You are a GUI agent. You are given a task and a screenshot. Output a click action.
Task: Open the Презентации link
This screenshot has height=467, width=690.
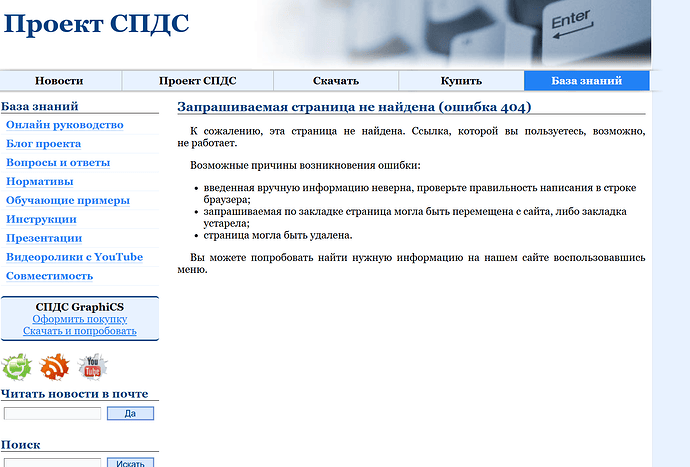tap(44, 239)
